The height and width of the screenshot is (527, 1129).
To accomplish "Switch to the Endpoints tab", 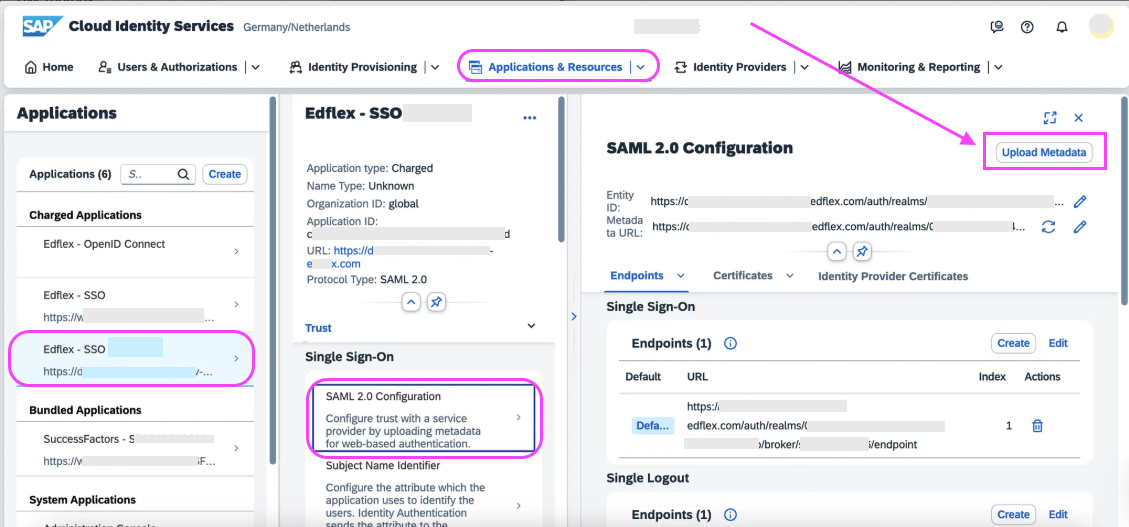I will coord(637,276).
